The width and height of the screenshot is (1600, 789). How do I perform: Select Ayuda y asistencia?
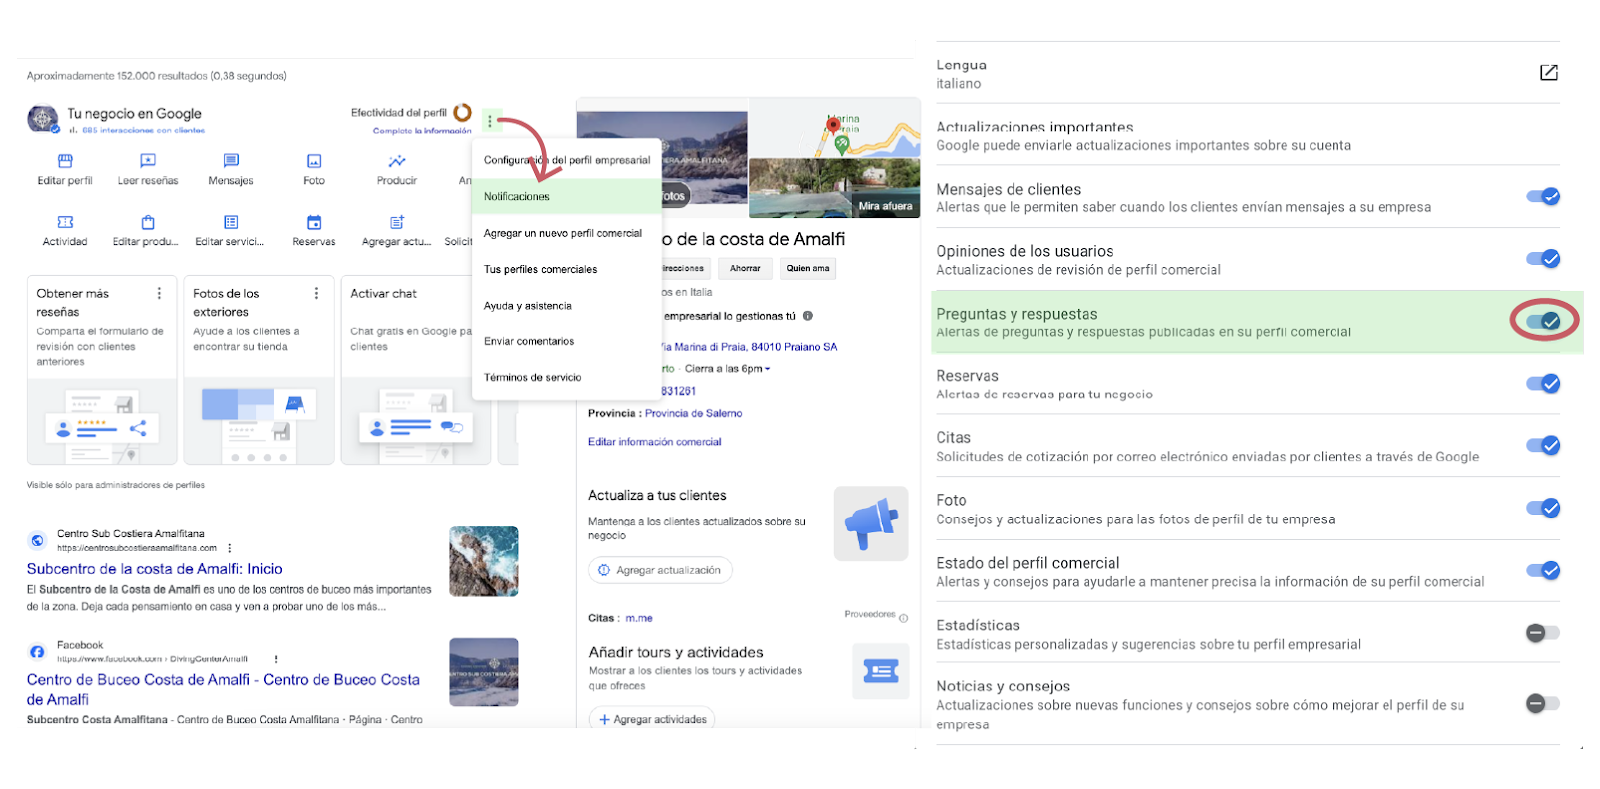(x=567, y=306)
